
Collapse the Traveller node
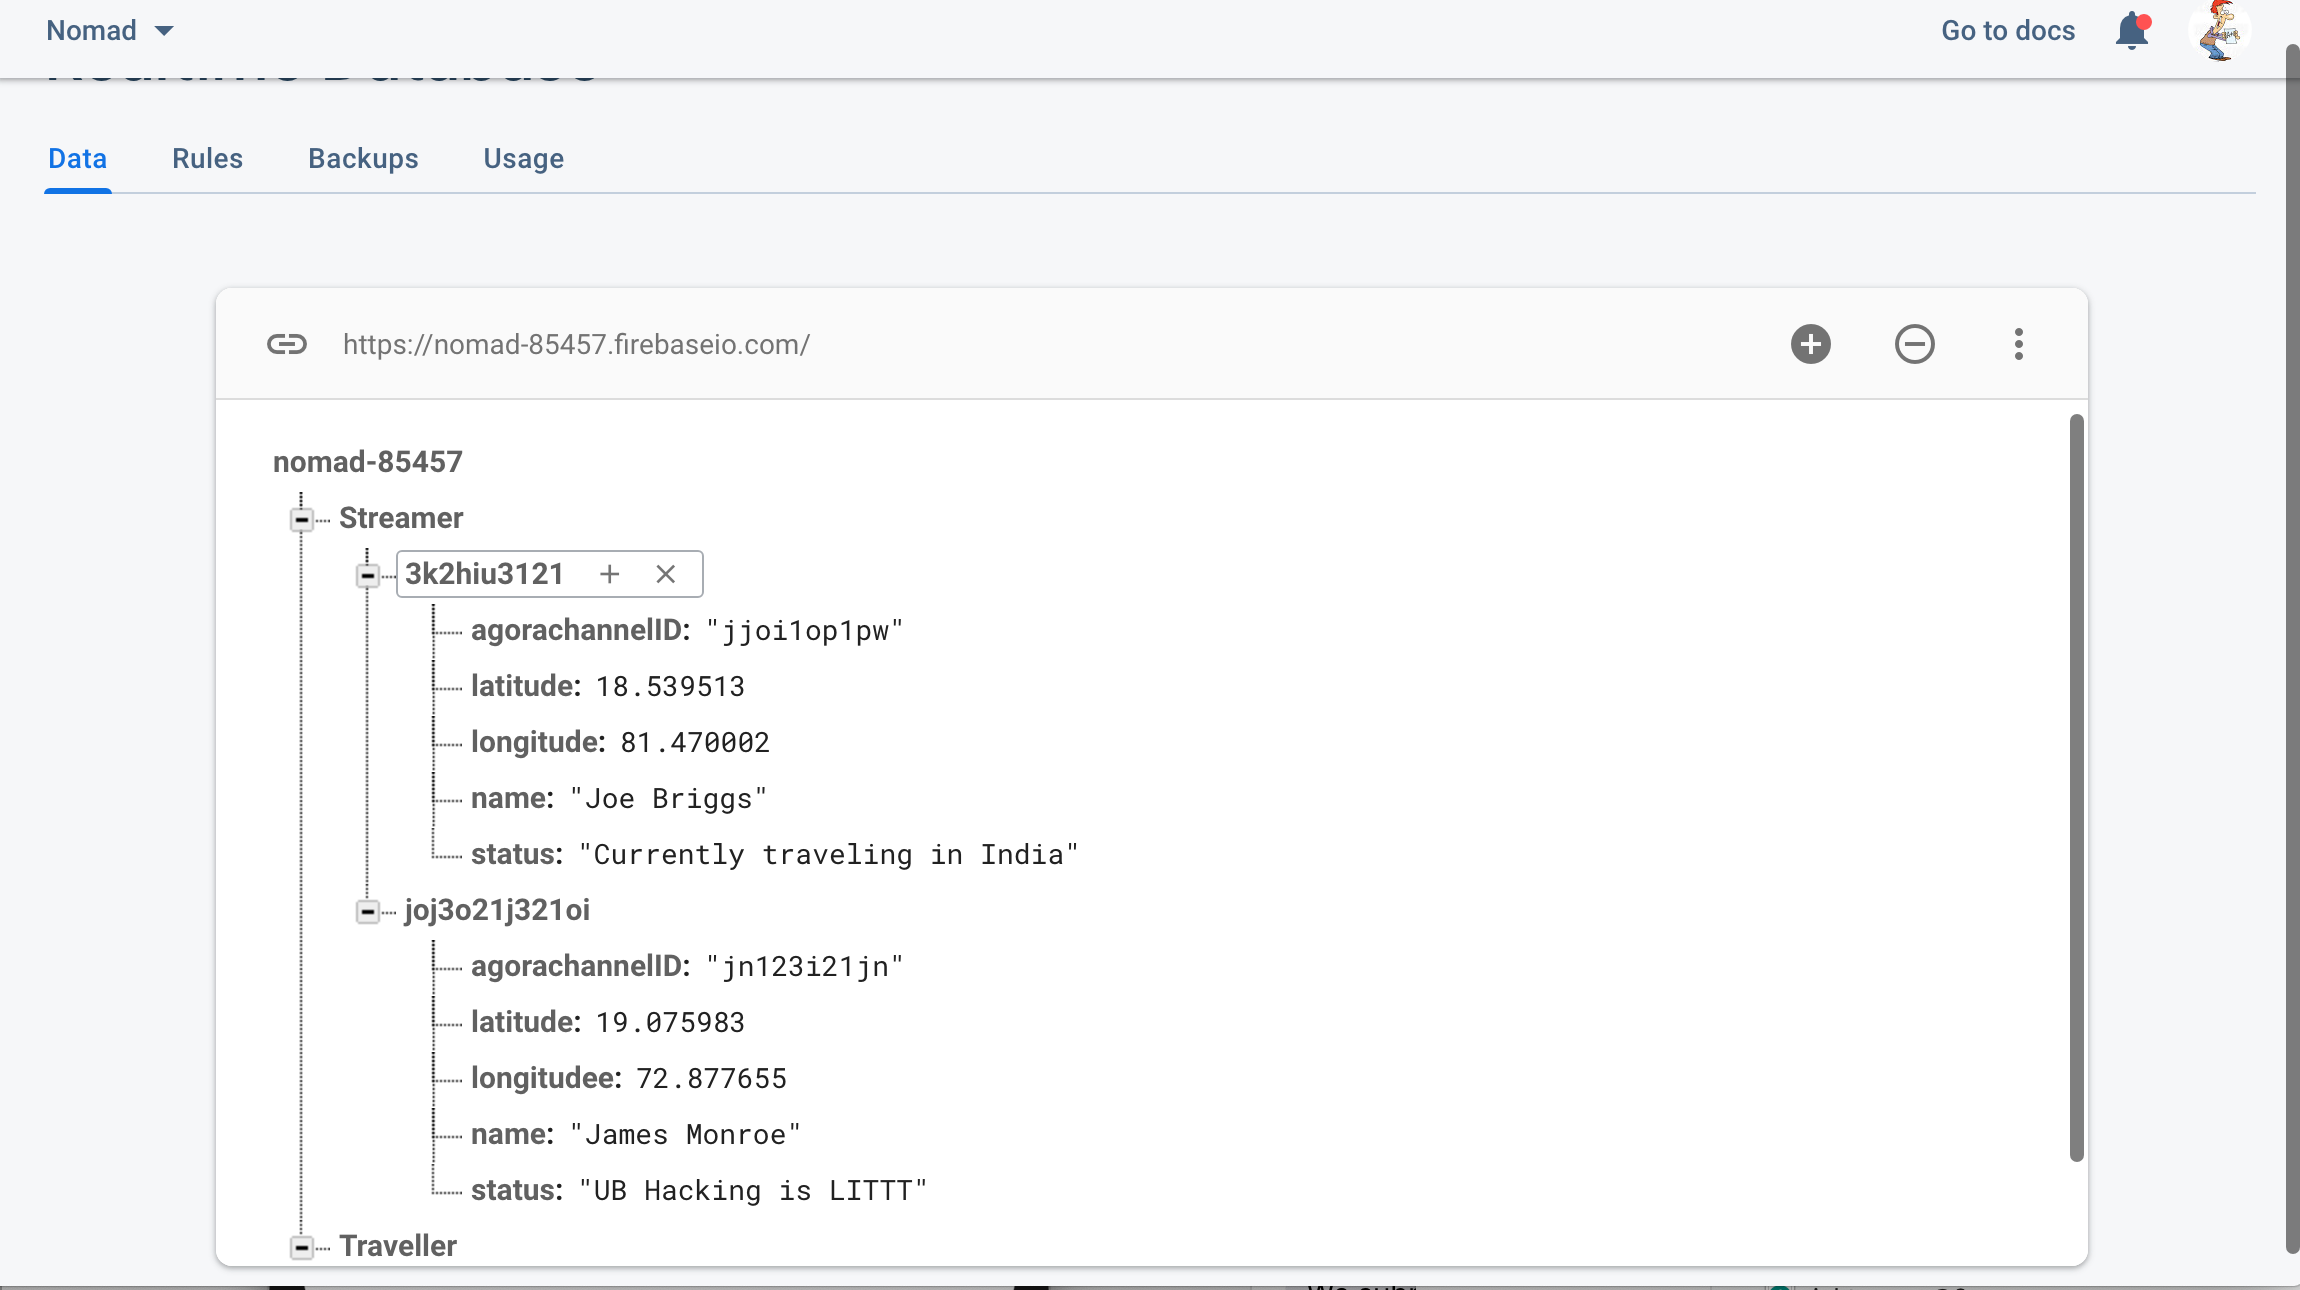tap(301, 1247)
